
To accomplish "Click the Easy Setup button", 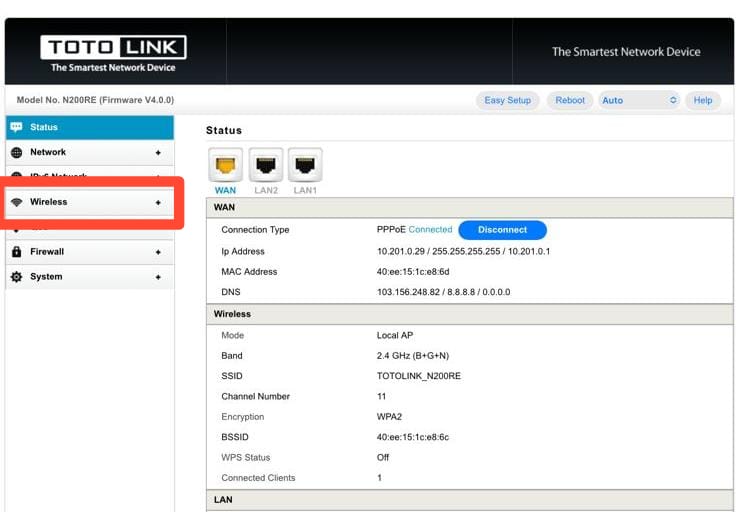I will pyautogui.click(x=508, y=100).
